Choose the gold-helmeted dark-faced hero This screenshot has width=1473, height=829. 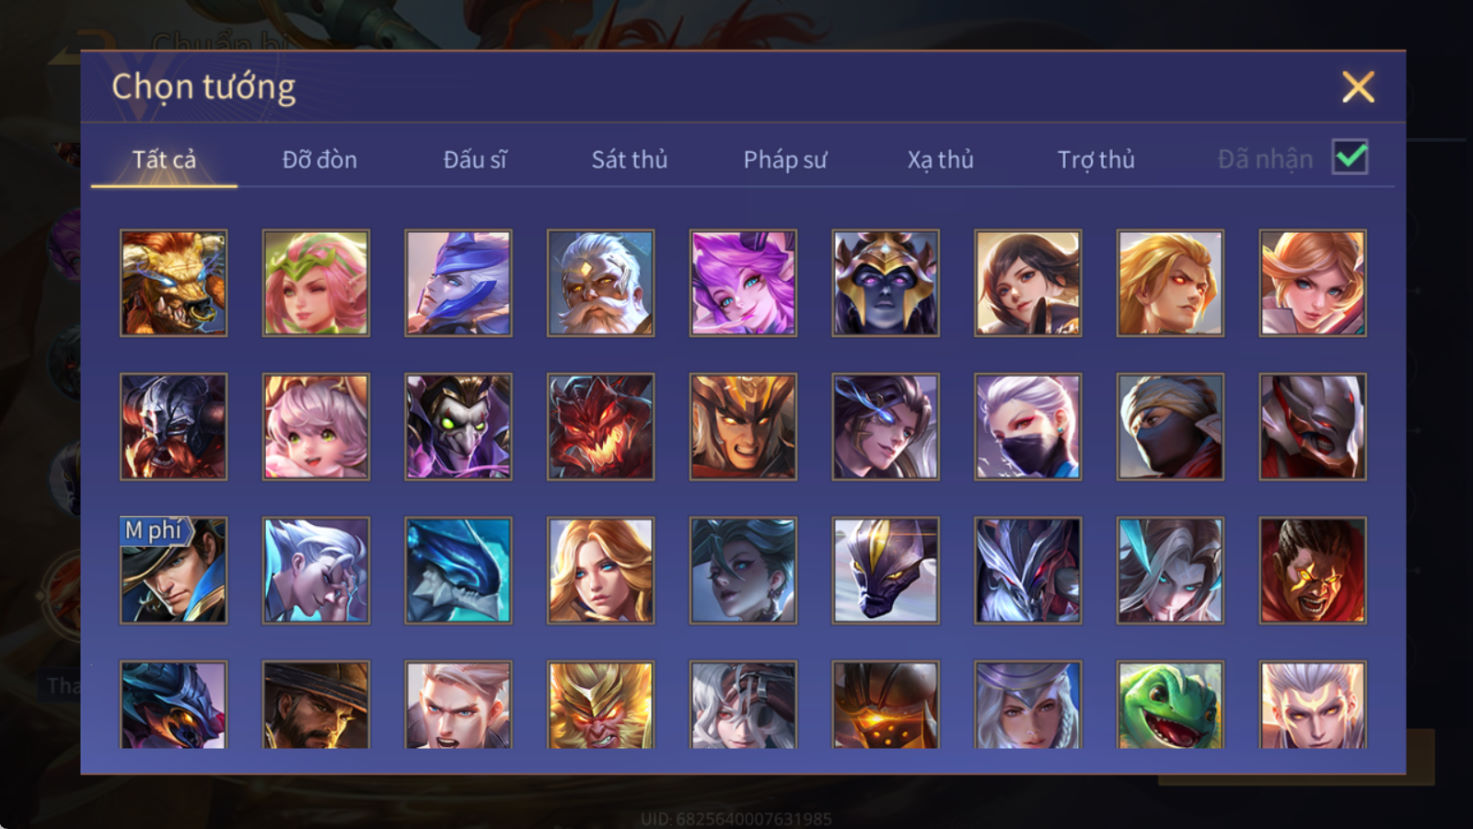click(885, 283)
